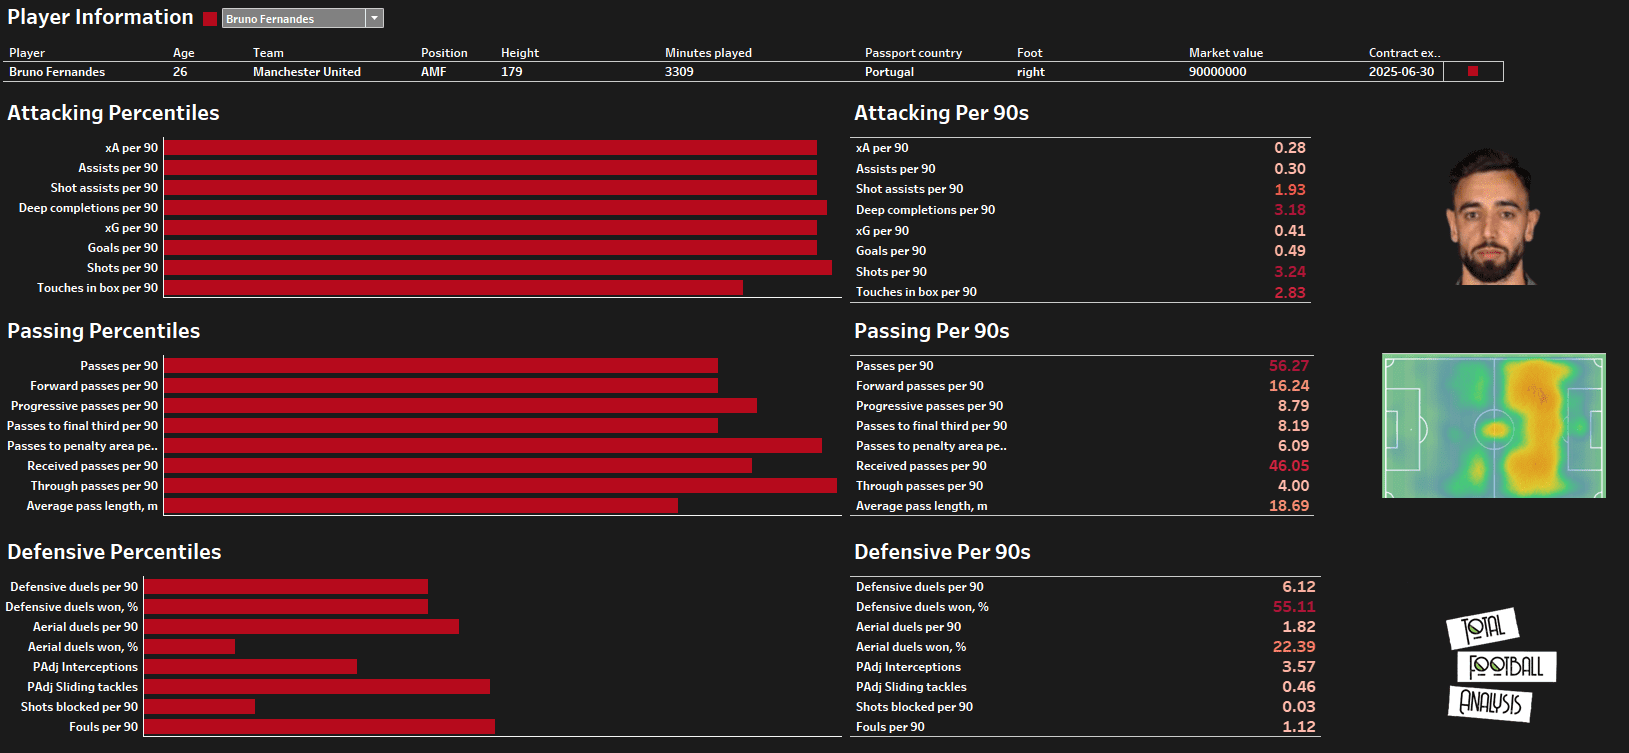Viewport: 1629px width, 753px height.
Task: Click the Total Football Analysis logo
Action: click(1500, 665)
